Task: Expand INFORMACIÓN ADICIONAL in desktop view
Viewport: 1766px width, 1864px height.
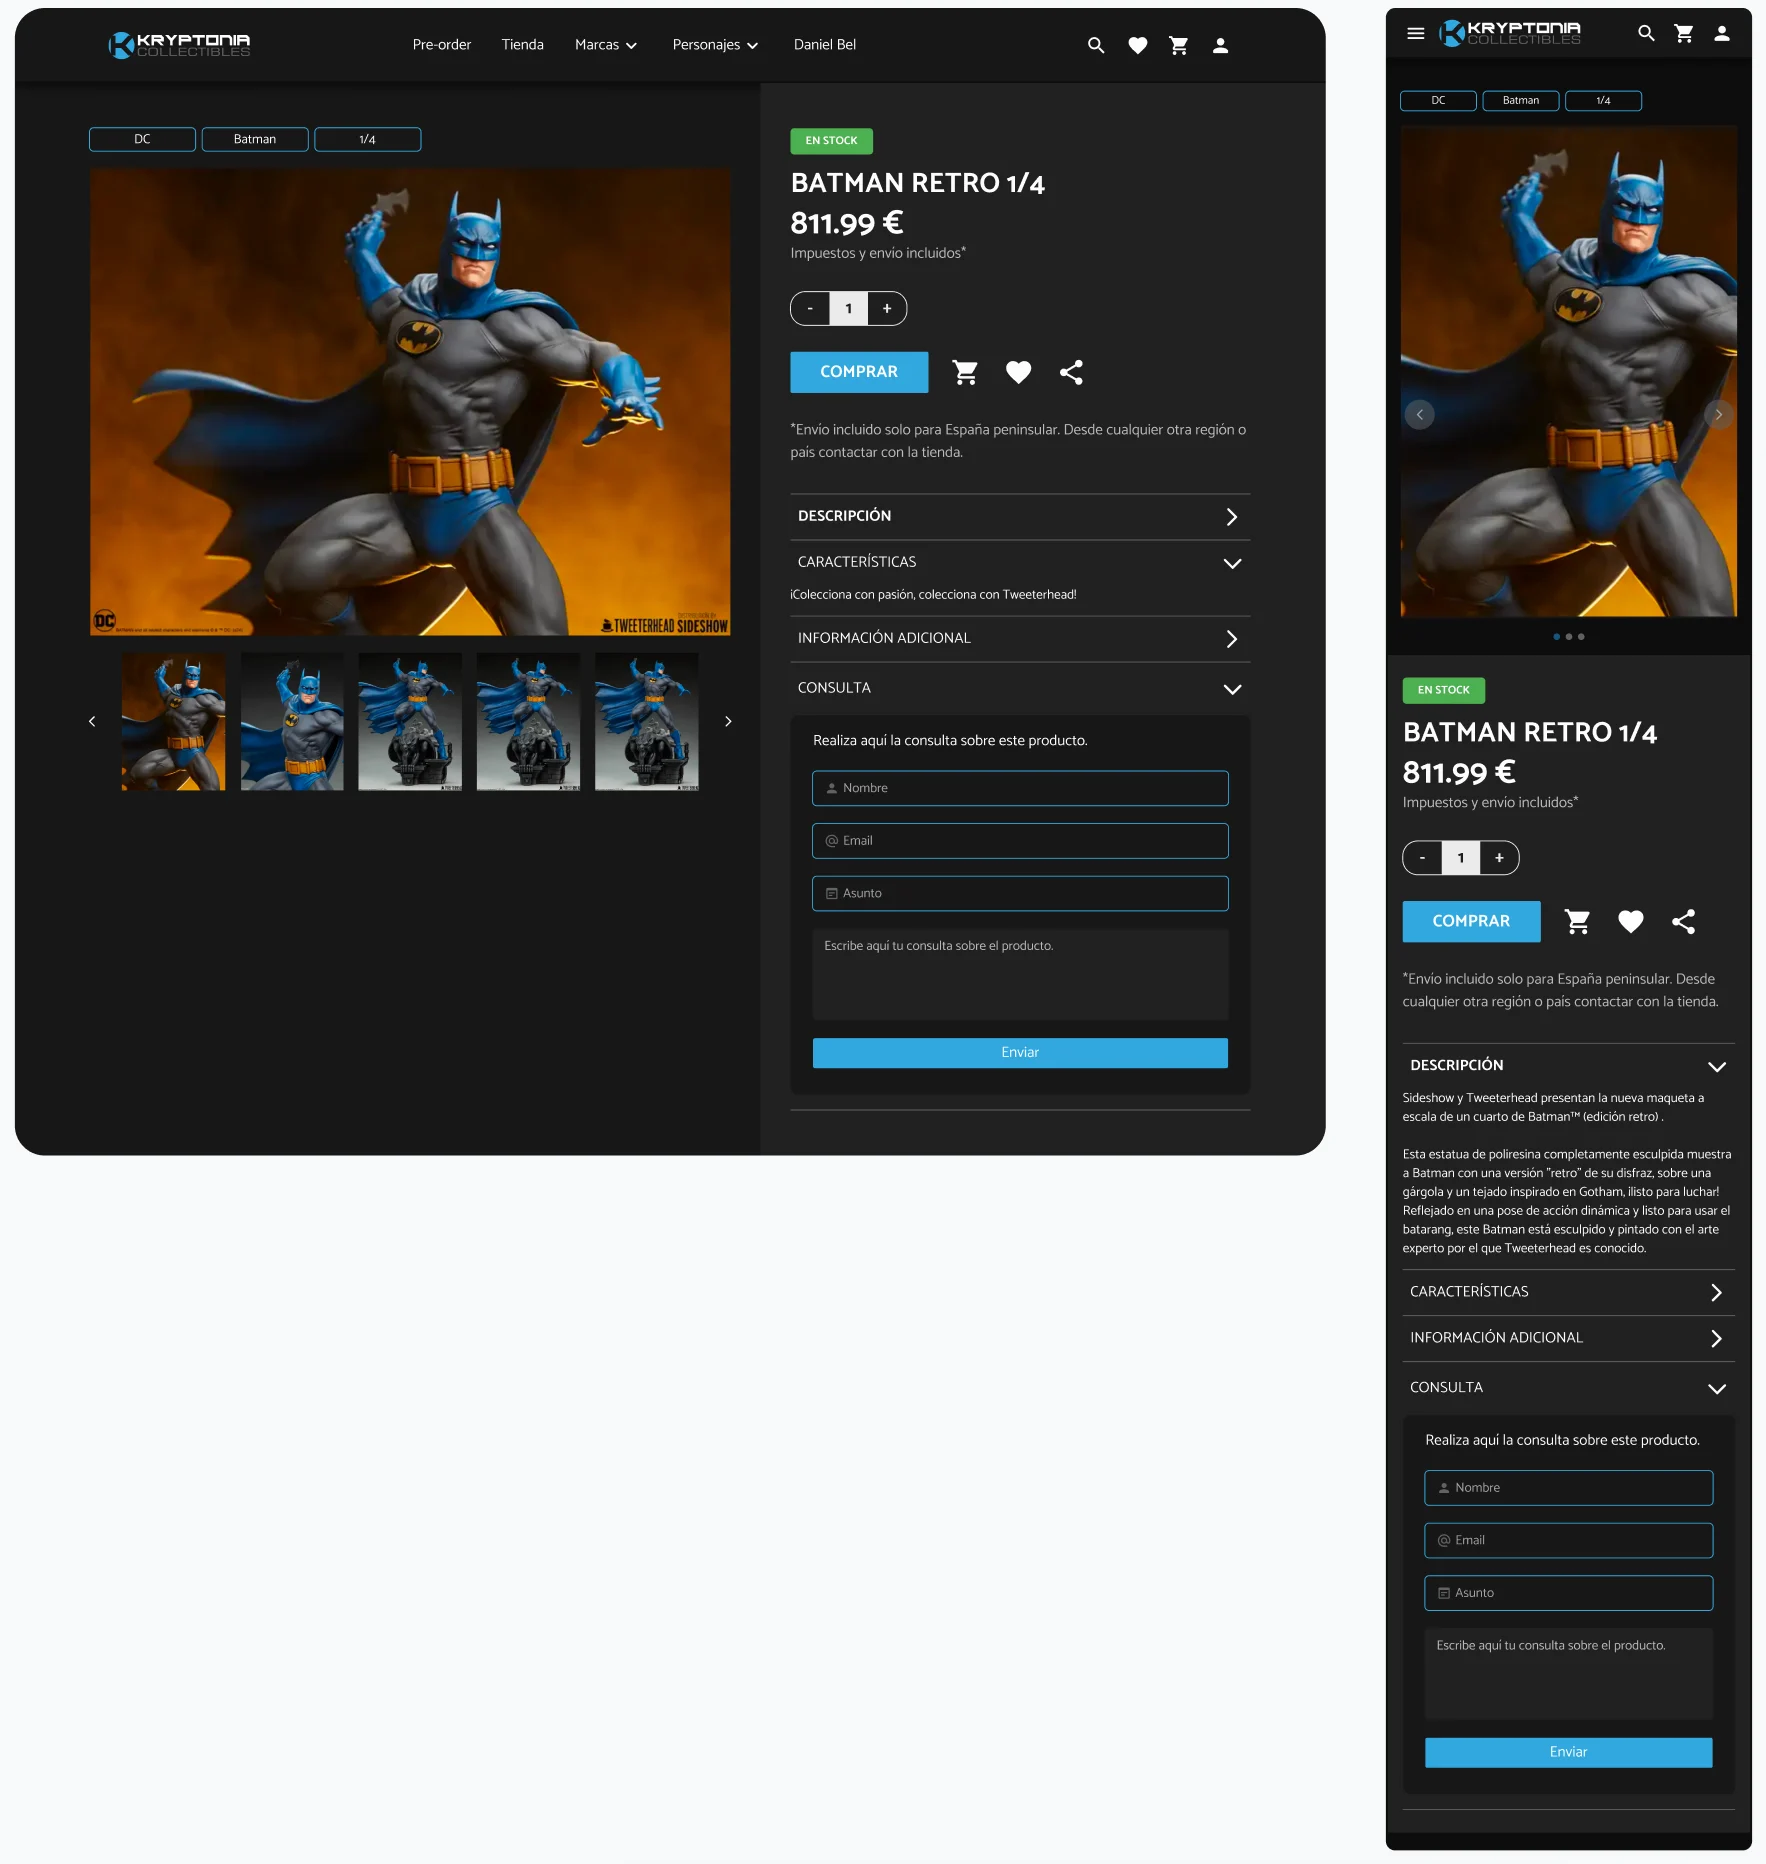Action: pos(1020,639)
